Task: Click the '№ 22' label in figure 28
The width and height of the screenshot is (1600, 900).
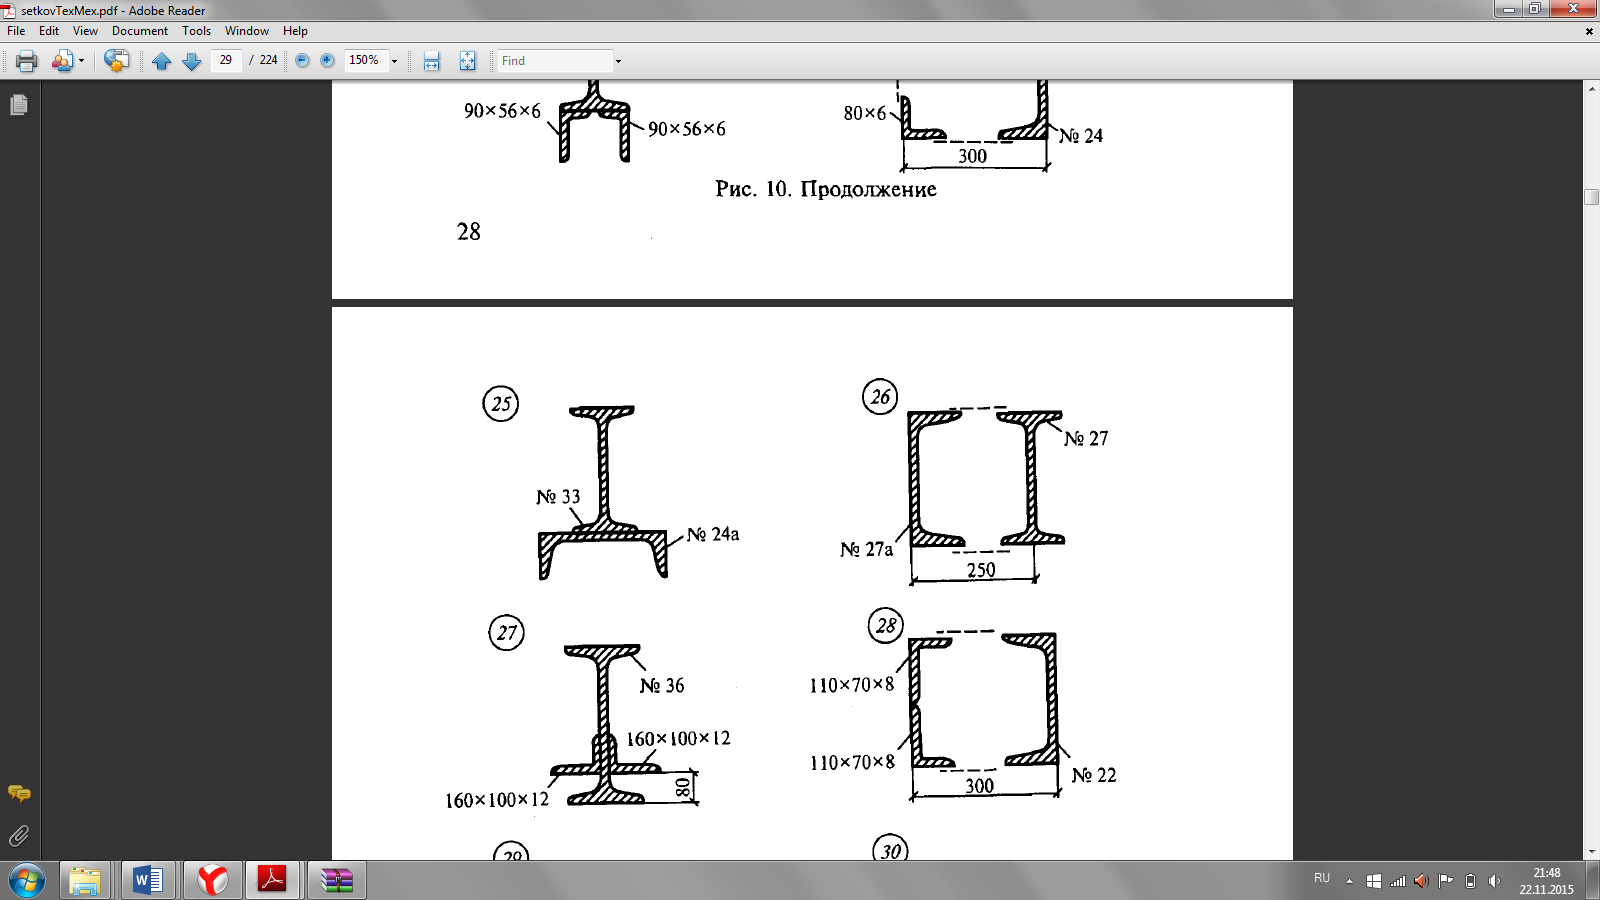Action: click(x=1094, y=775)
